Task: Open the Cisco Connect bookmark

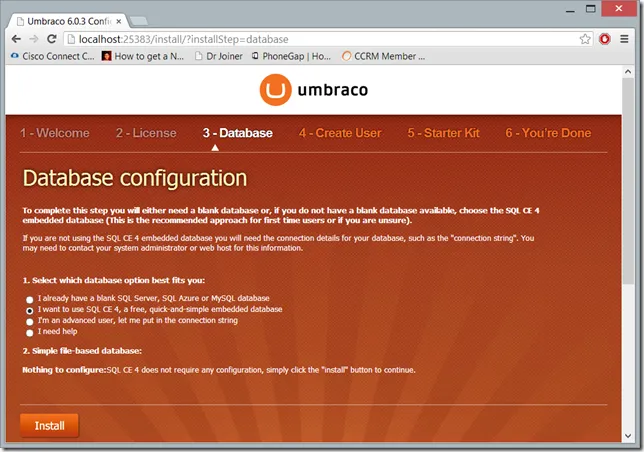Action: pos(53,56)
